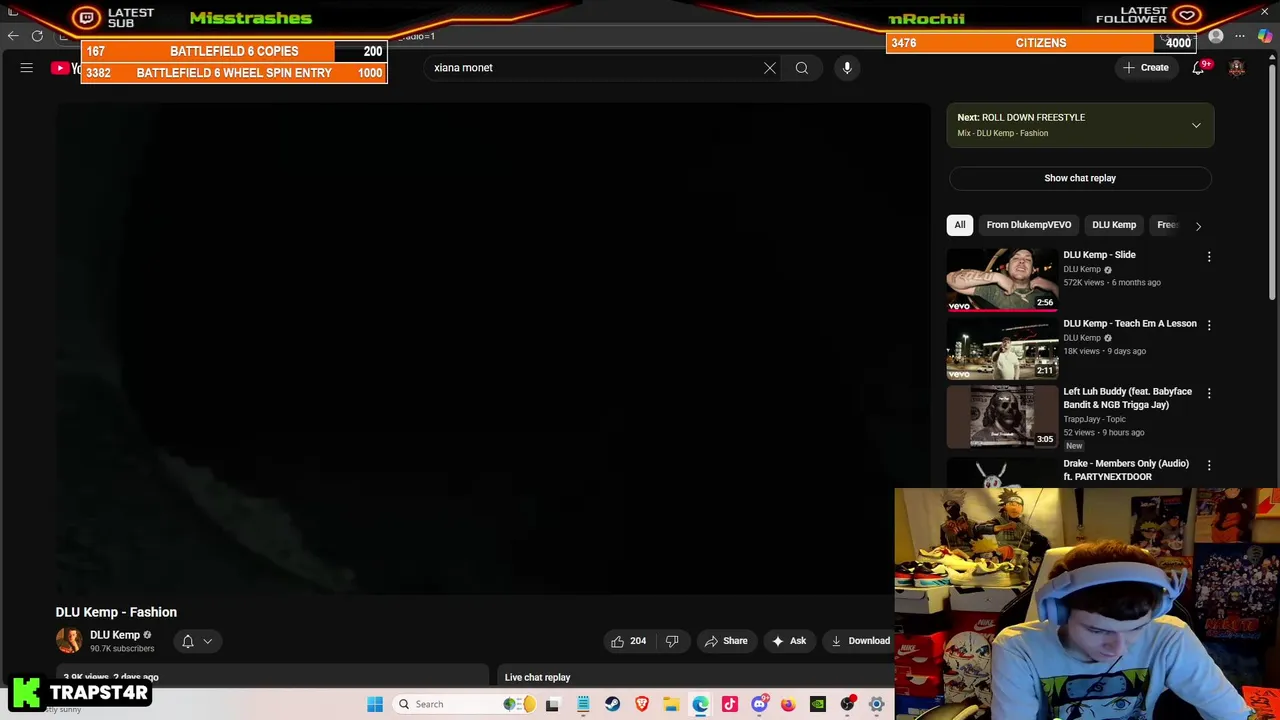Open the 'Teach Em A Lesson' thumbnail
The image size is (1280, 720).
coord(1002,348)
